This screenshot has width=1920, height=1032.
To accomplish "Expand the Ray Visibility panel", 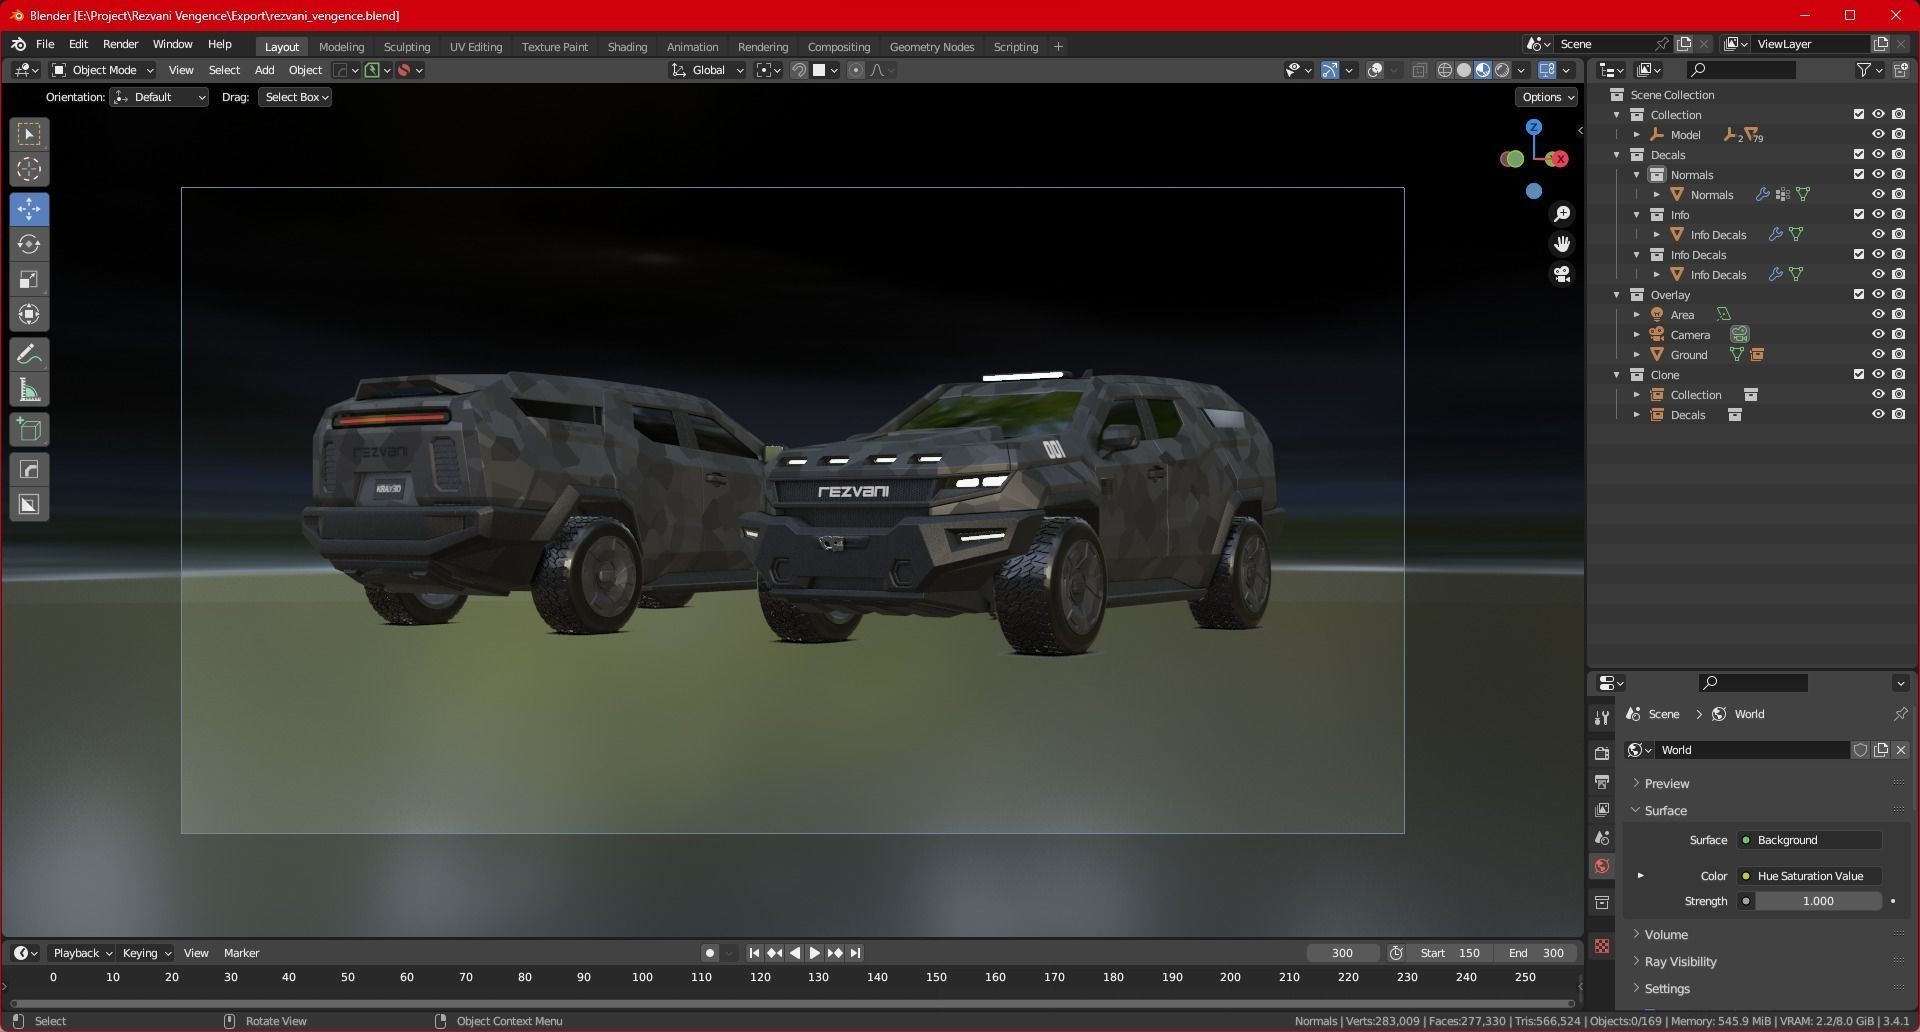I will (1680, 961).
